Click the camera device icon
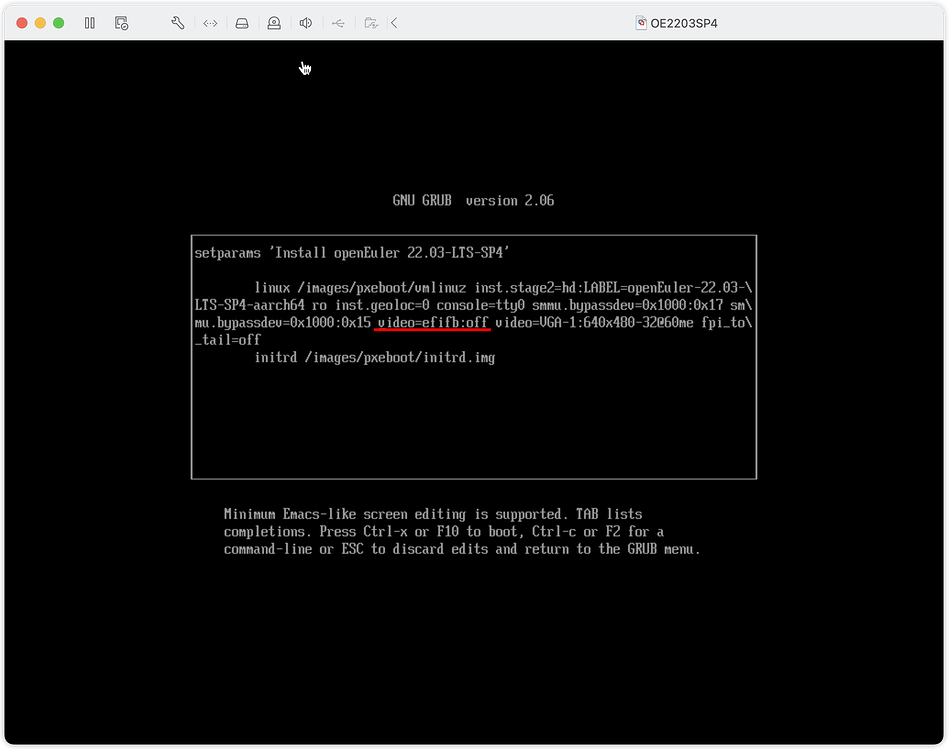 274,23
